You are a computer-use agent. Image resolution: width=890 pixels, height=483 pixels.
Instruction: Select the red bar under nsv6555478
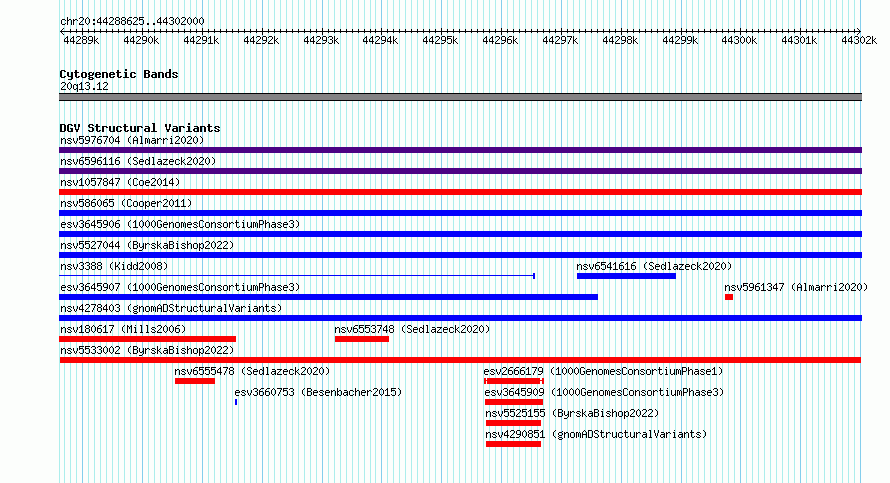click(x=195, y=381)
